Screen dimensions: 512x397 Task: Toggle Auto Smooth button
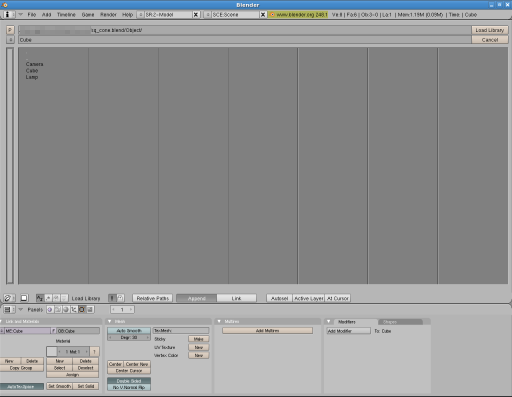129,331
